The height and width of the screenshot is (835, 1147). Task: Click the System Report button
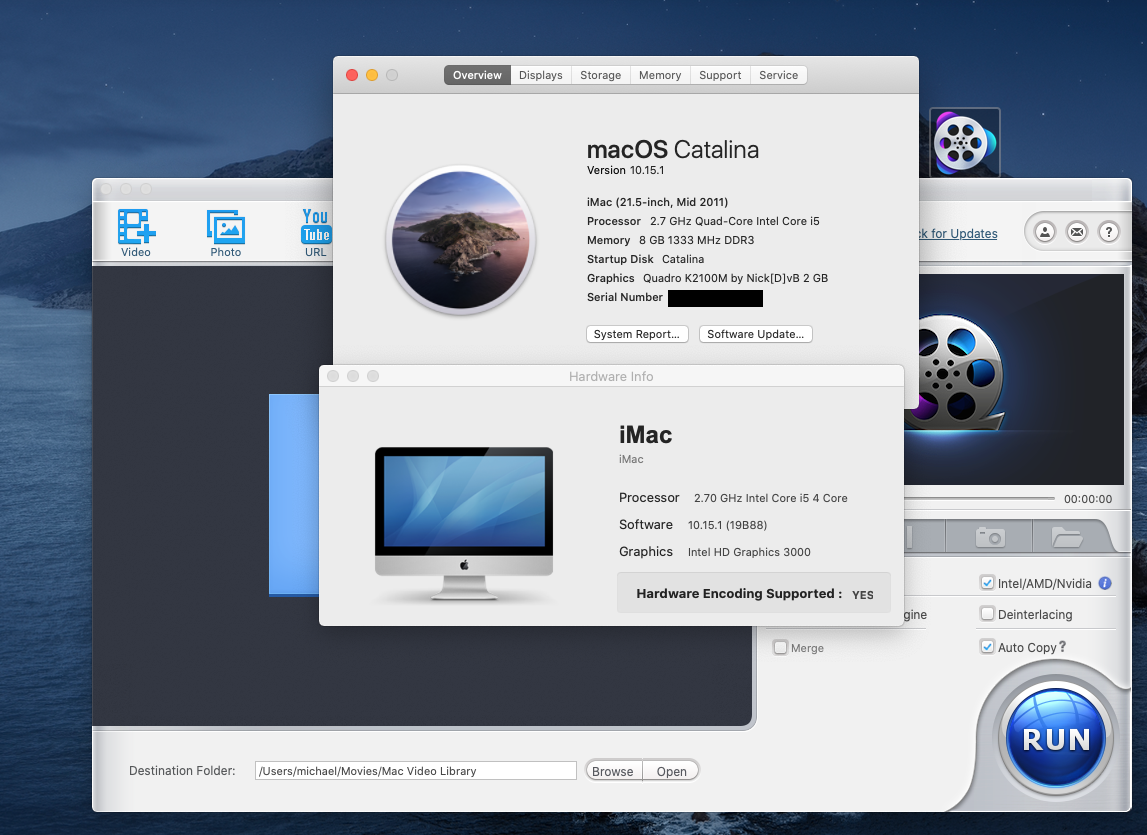pyautogui.click(x=637, y=334)
